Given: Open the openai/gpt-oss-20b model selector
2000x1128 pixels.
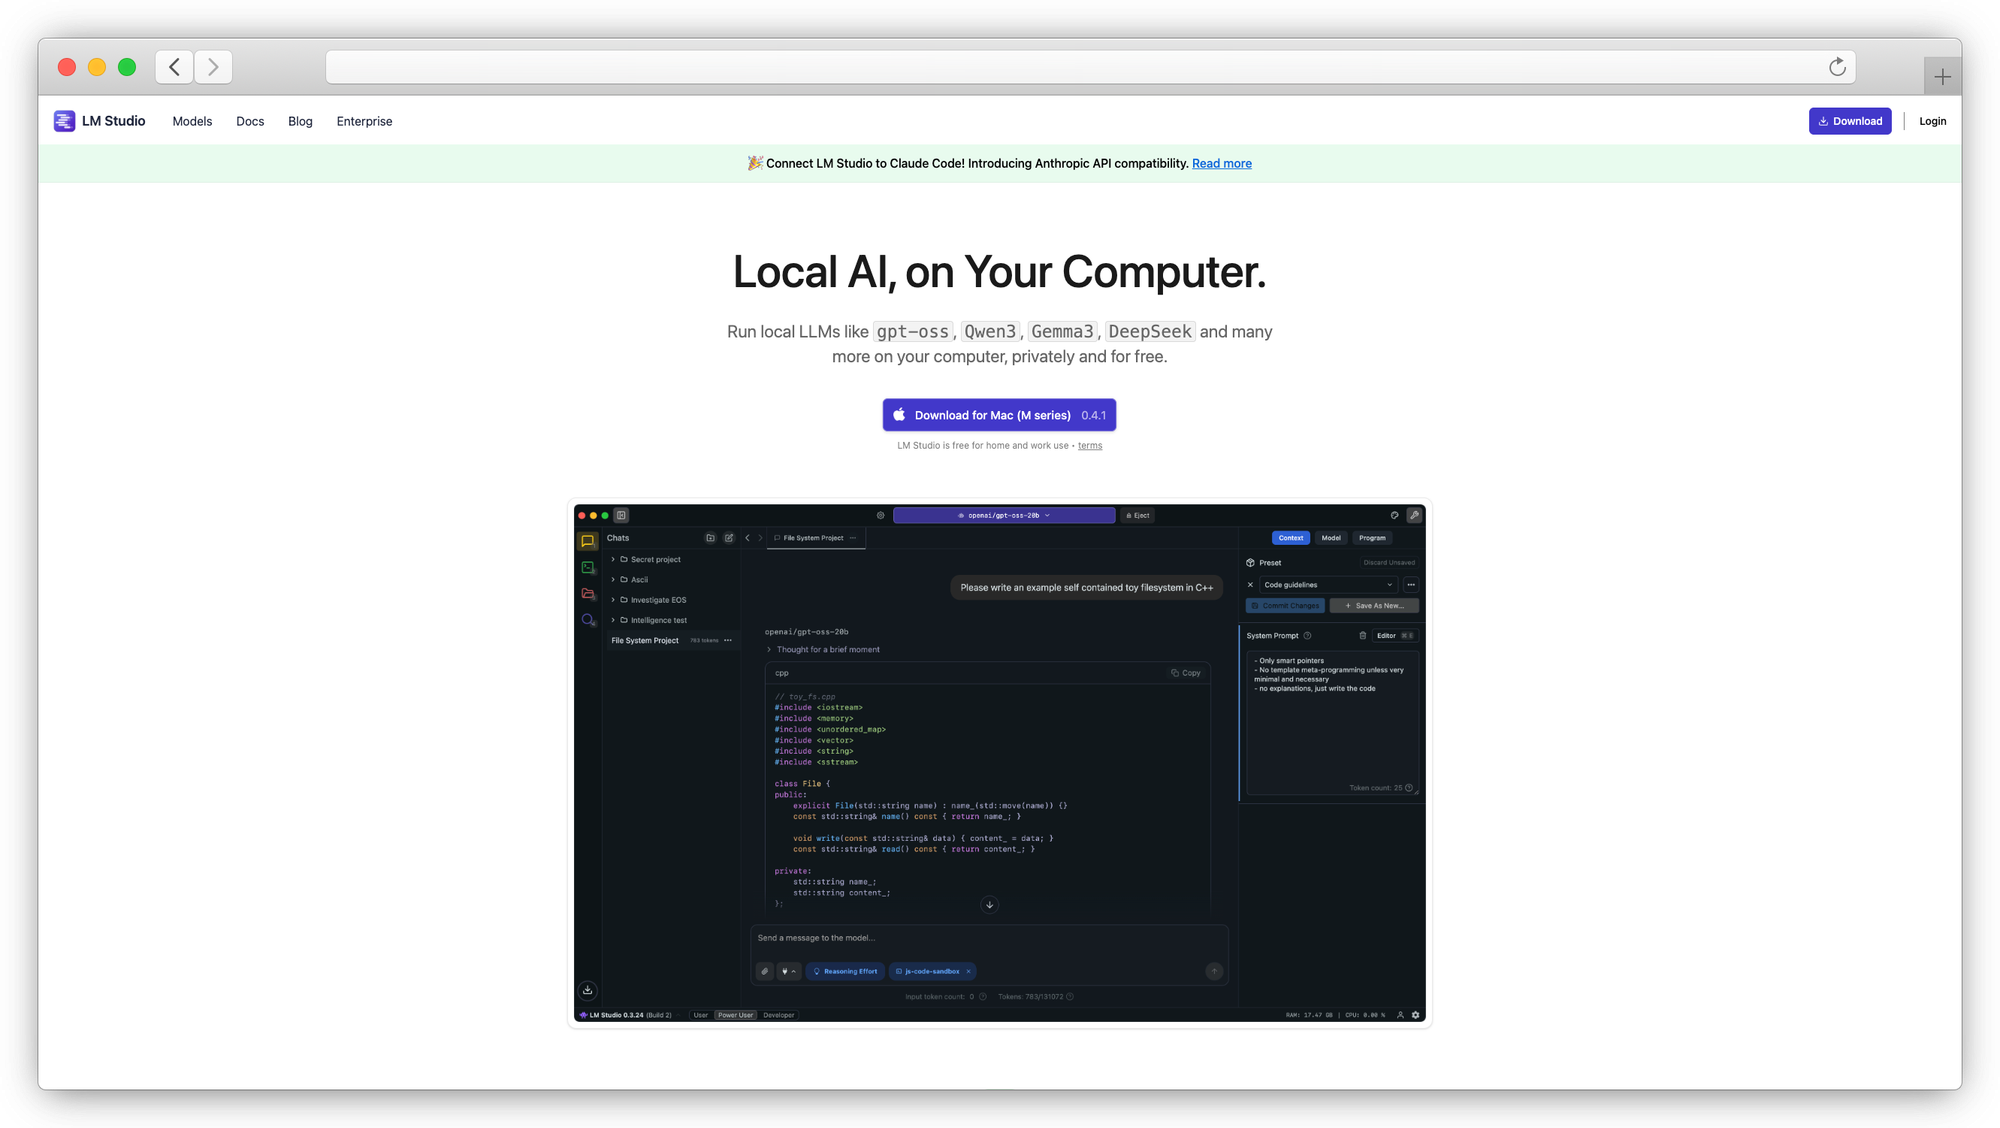Looking at the screenshot, I should [1003, 515].
